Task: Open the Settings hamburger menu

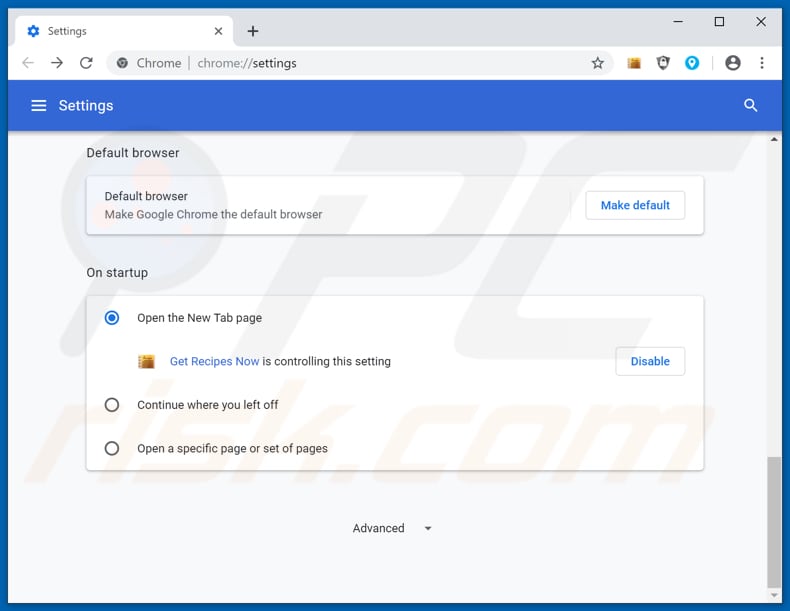Action: [x=39, y=105]
